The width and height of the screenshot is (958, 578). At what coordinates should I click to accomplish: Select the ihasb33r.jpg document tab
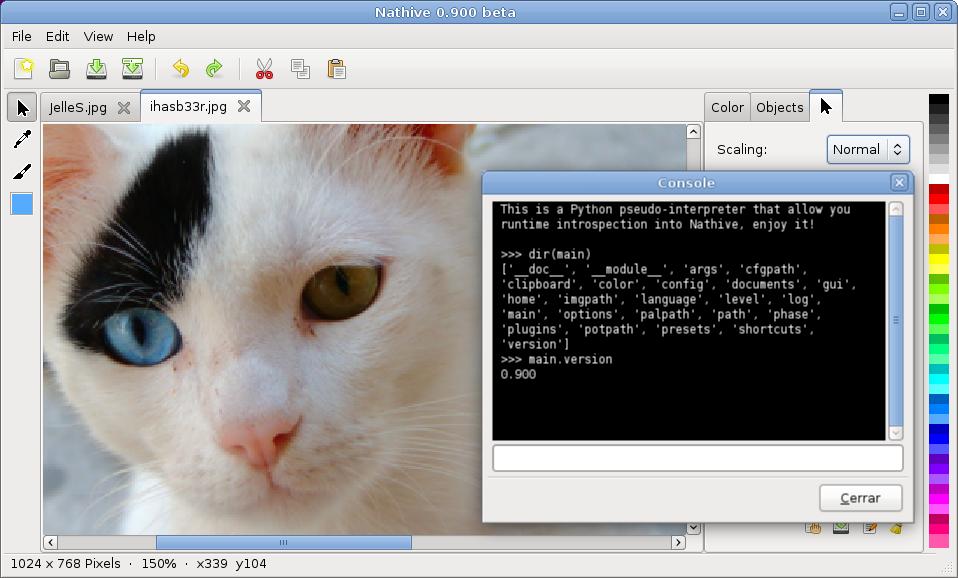point(188,106)
